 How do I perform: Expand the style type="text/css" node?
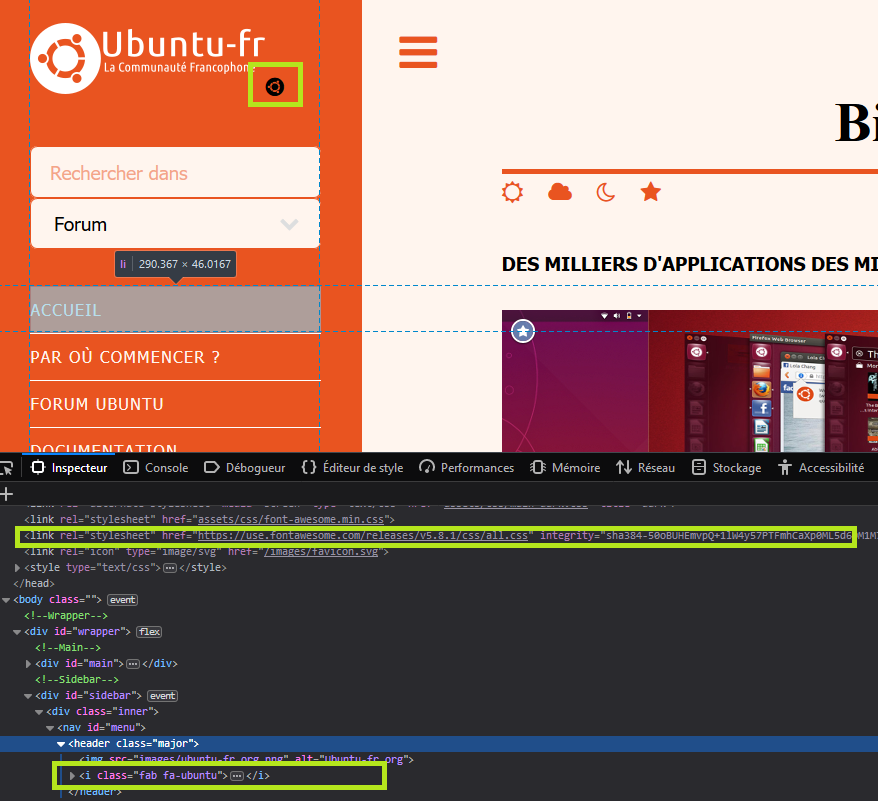17,567
